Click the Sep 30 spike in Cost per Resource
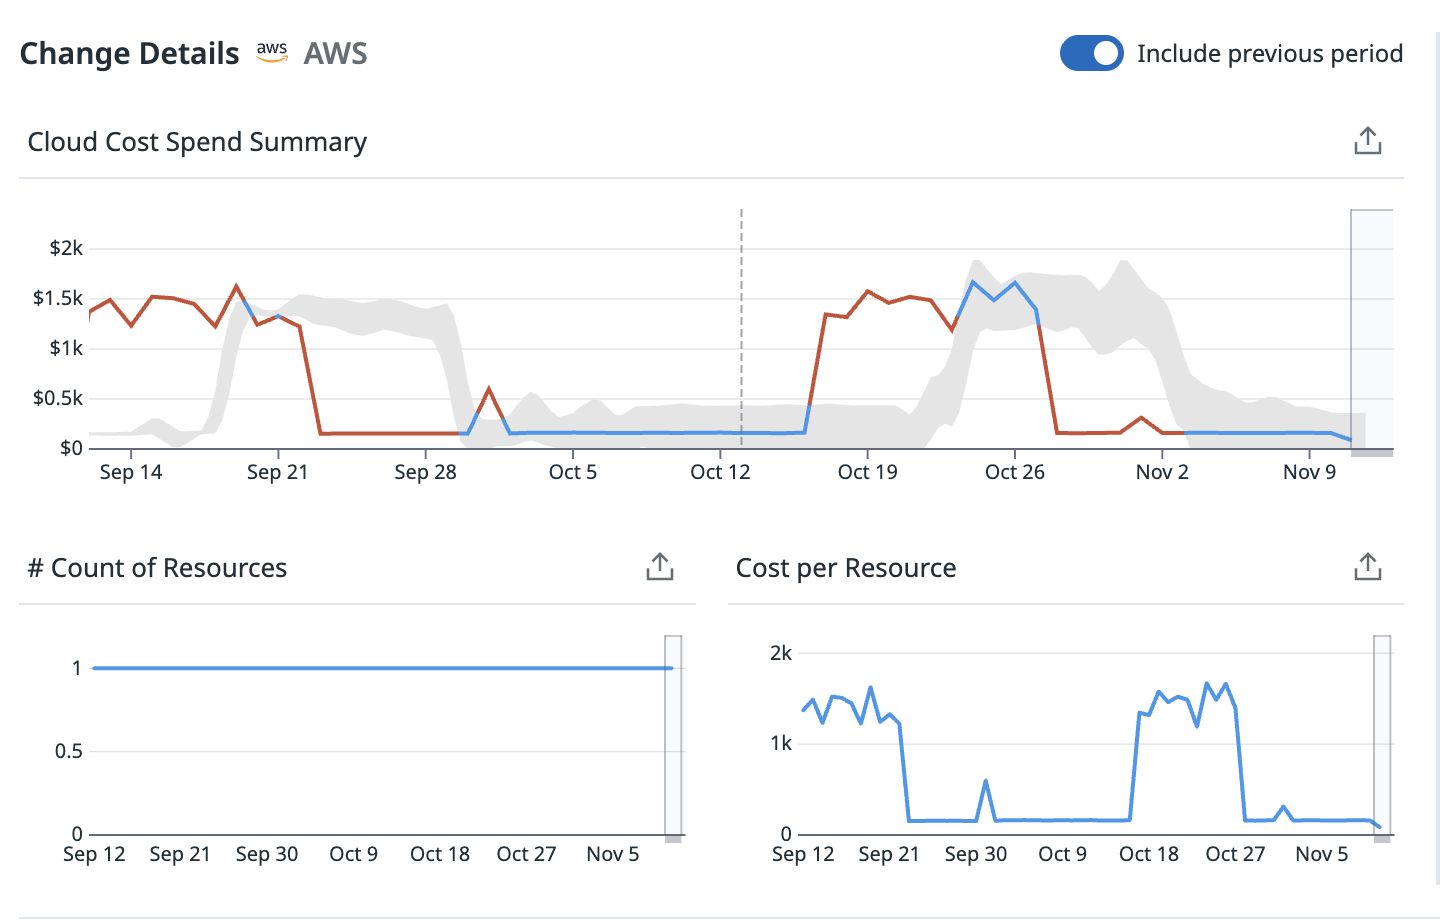Screen dimensions: 1440x920 coord(986,782)
